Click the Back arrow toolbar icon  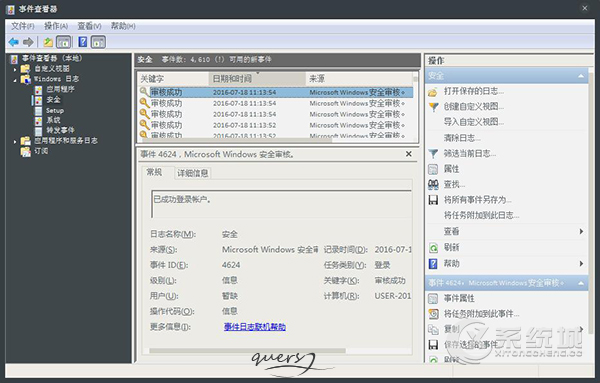tap(14, 42)
